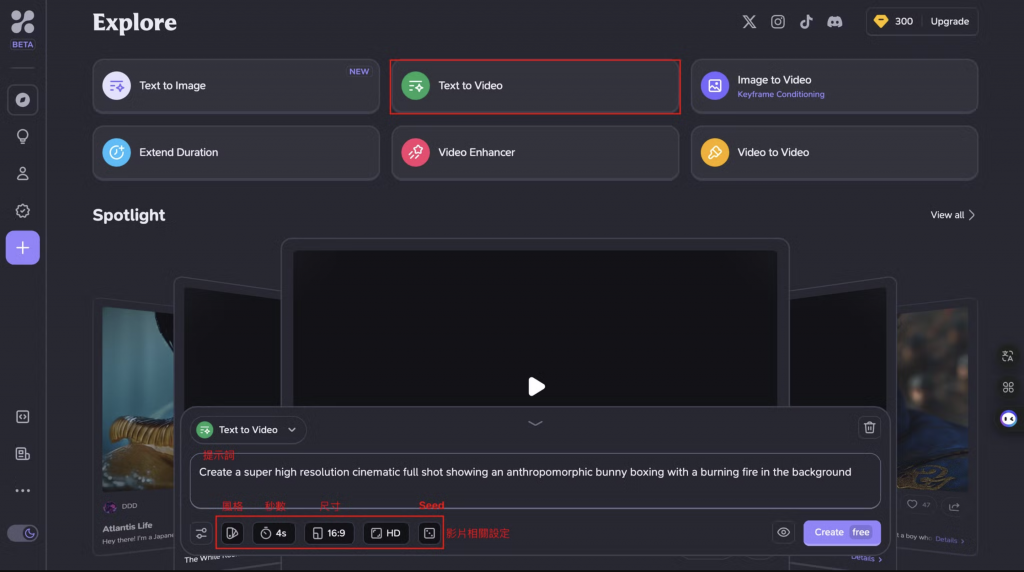Play the Spotlight center video
Screen dimensions: 1024x572
536,387
